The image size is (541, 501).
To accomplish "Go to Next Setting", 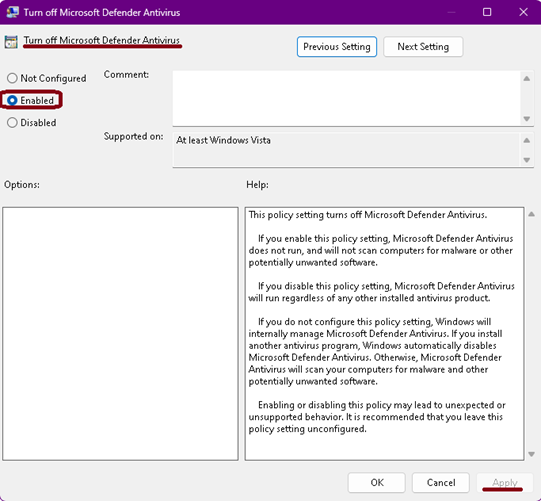I will [423, 47].
